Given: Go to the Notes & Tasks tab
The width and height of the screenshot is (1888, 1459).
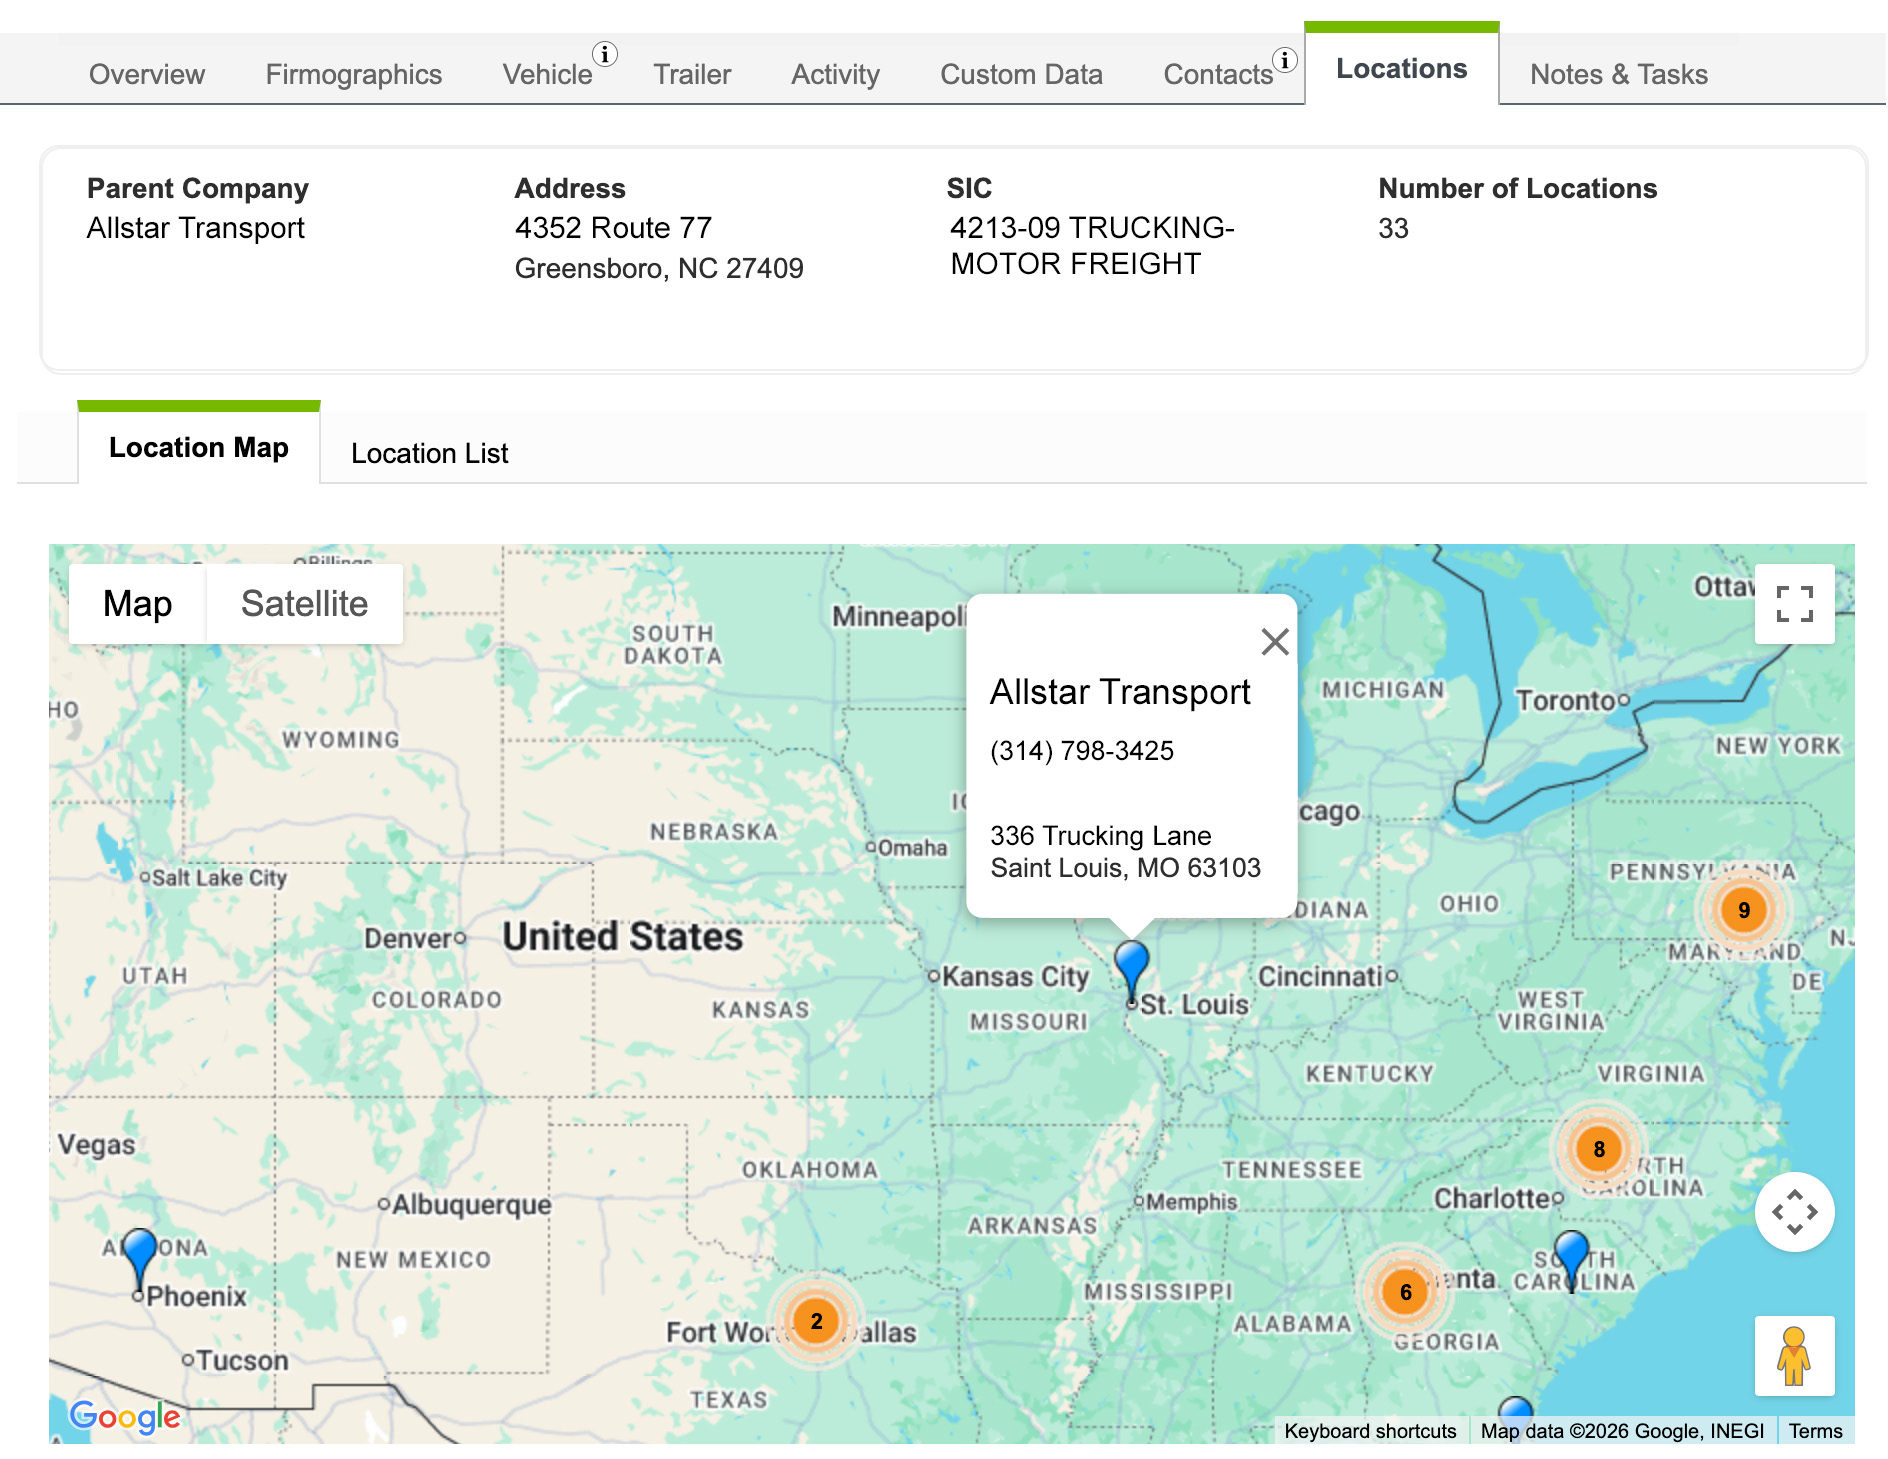Looking at the screenshot, I should 1618,74.
